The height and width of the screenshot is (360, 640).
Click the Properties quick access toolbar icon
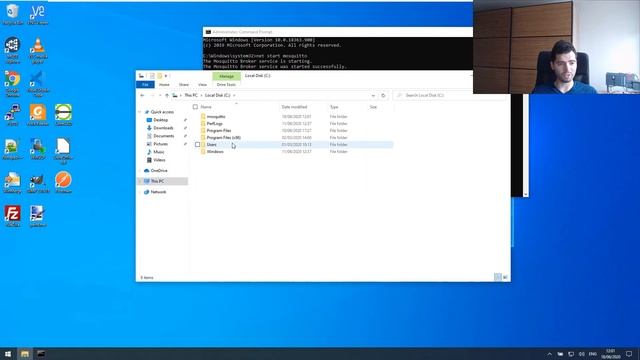(x=152, y=76)
